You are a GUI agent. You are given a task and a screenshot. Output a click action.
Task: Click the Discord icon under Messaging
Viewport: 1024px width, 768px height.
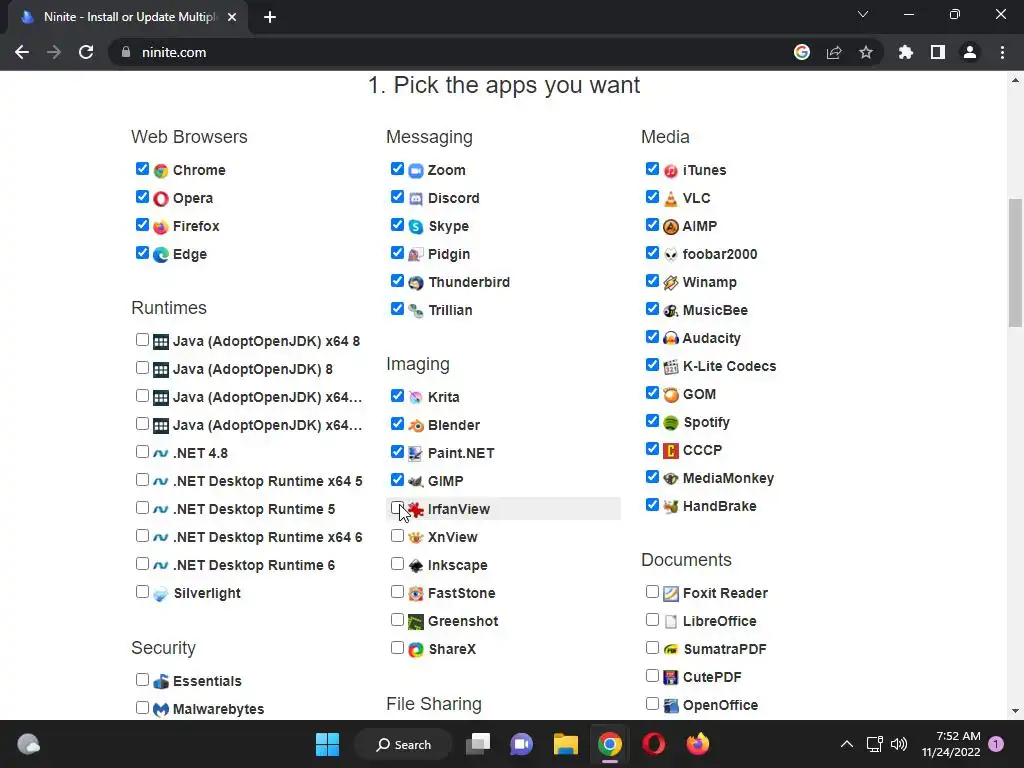(416, 199)
